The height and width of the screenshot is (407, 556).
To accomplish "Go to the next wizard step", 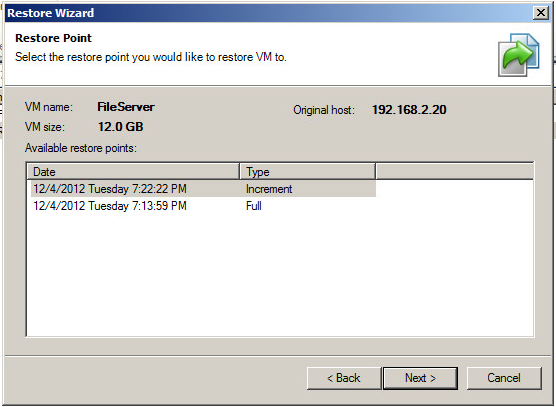I will click(x=420, y=378).
